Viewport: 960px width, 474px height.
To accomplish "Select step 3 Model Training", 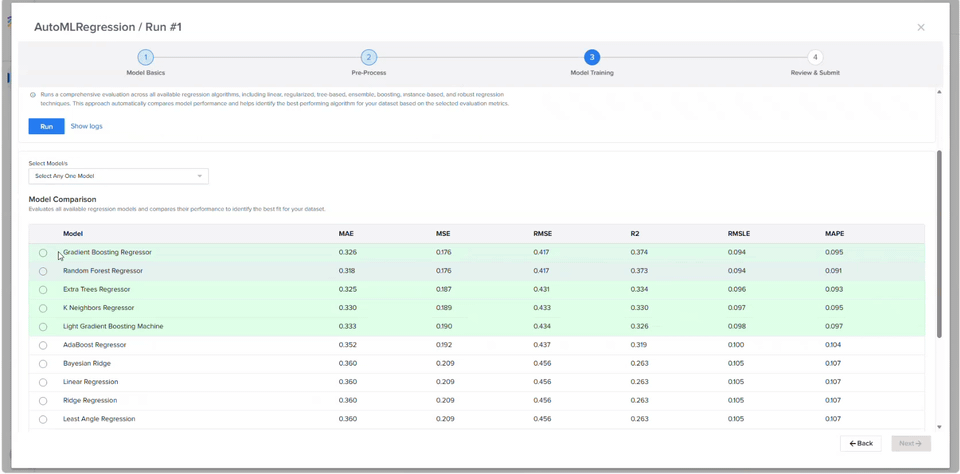I will click(591, 58).
